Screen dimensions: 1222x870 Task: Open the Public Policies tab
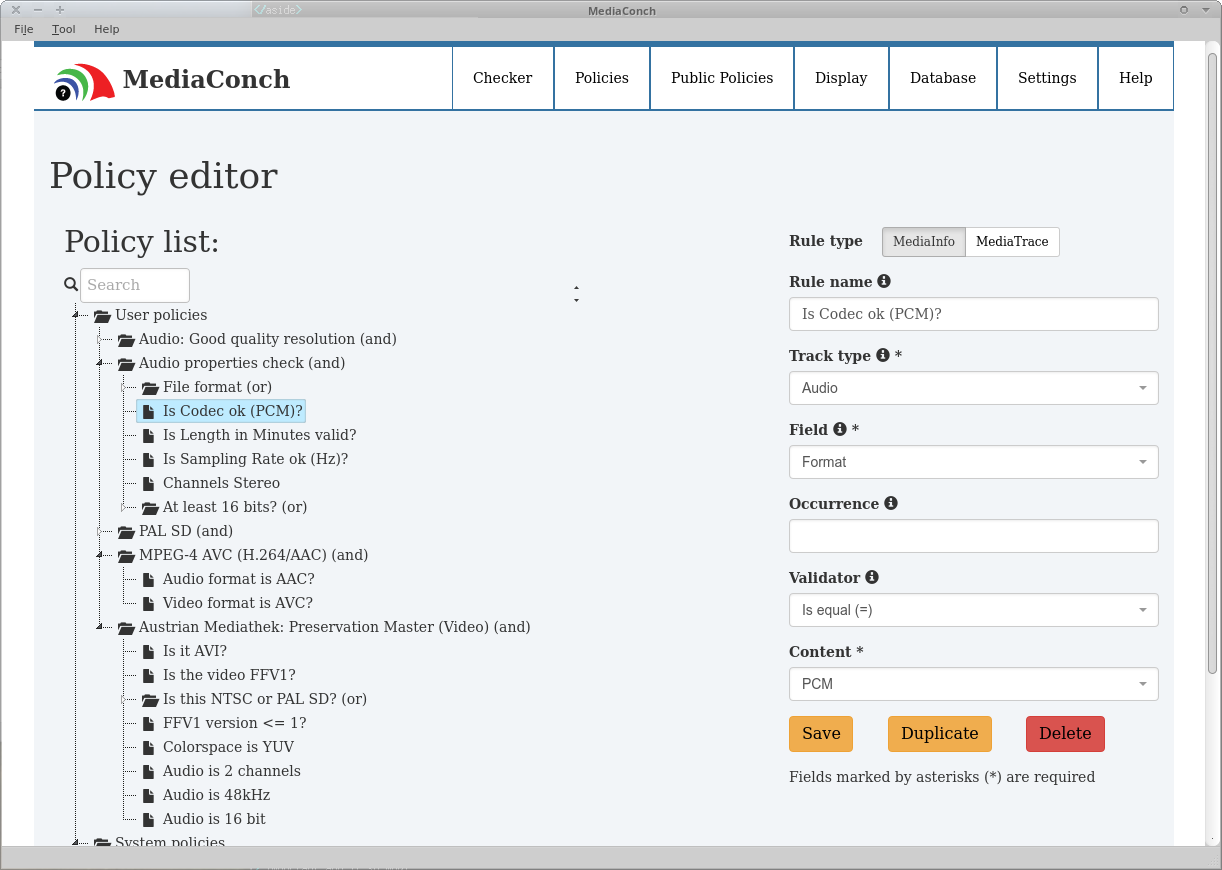point(722,78)
